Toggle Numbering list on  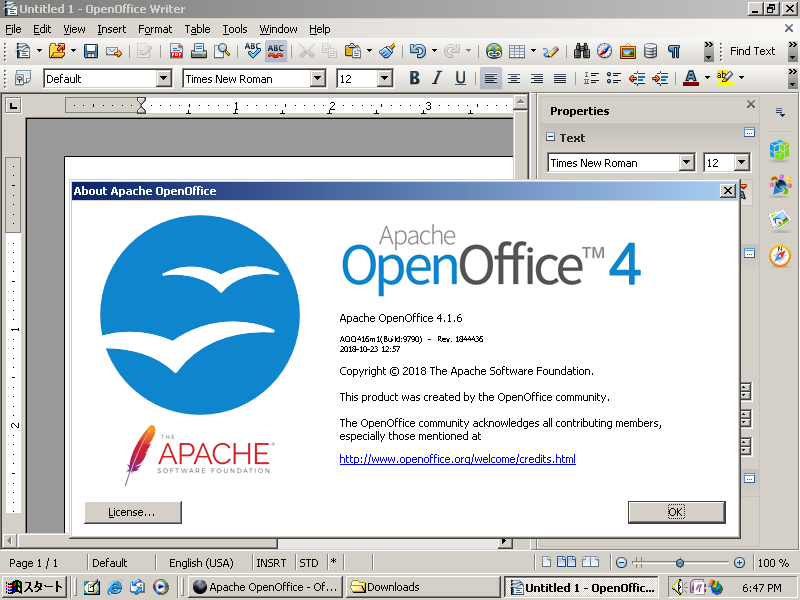[591, 78]
